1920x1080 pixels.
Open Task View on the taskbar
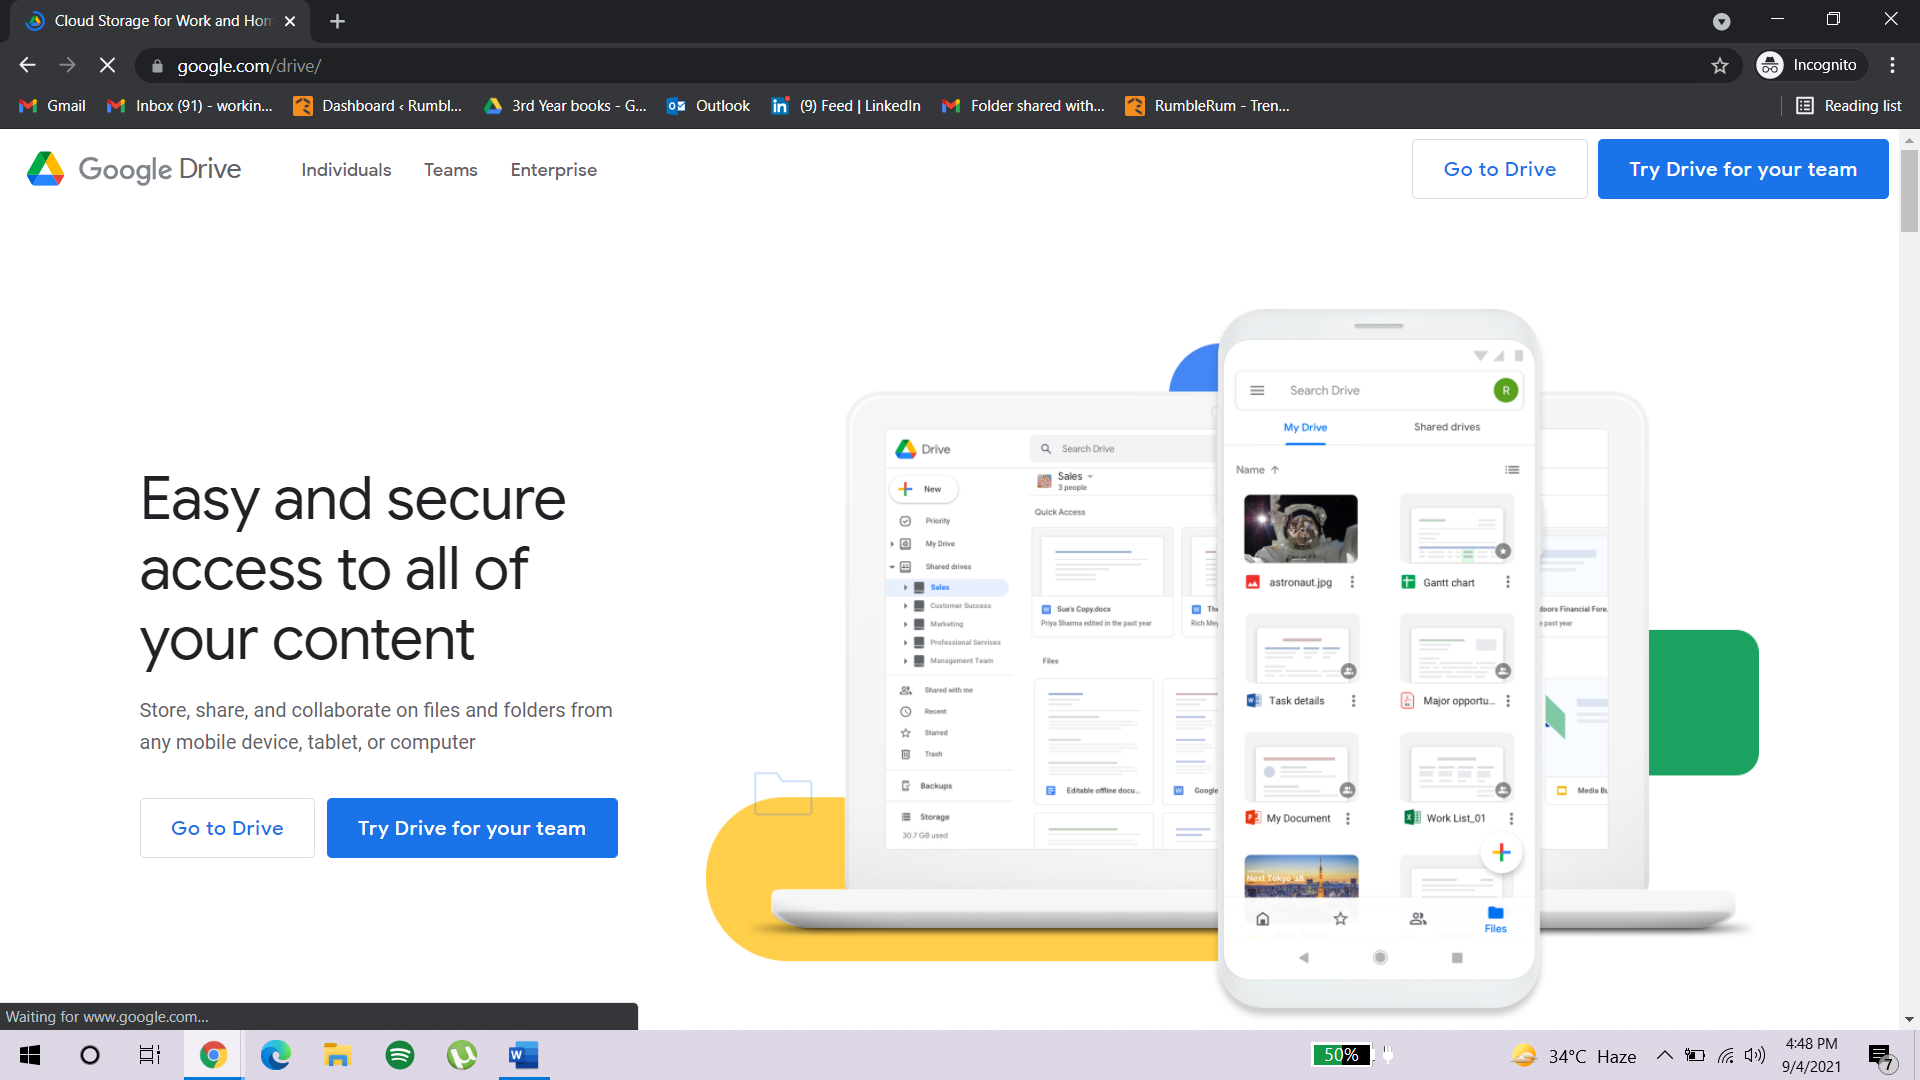click(x=150, y=1055)
